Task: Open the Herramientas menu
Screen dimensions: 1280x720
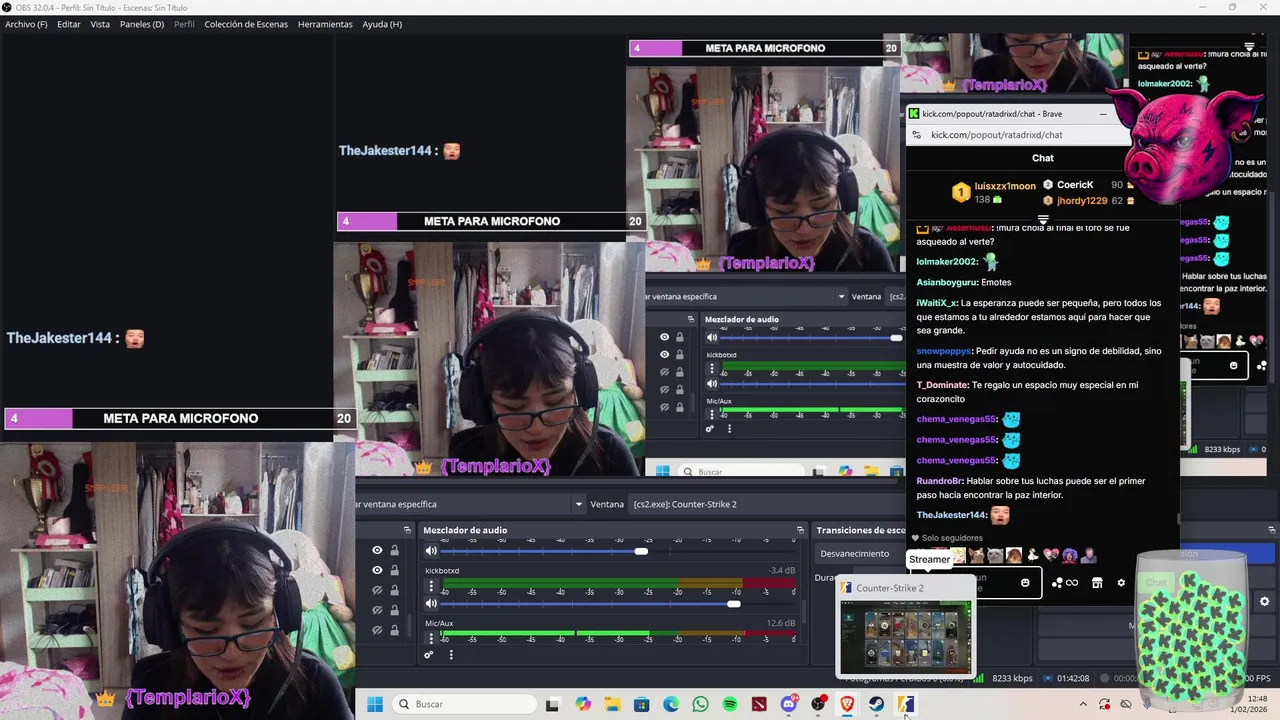Action: 325,24
